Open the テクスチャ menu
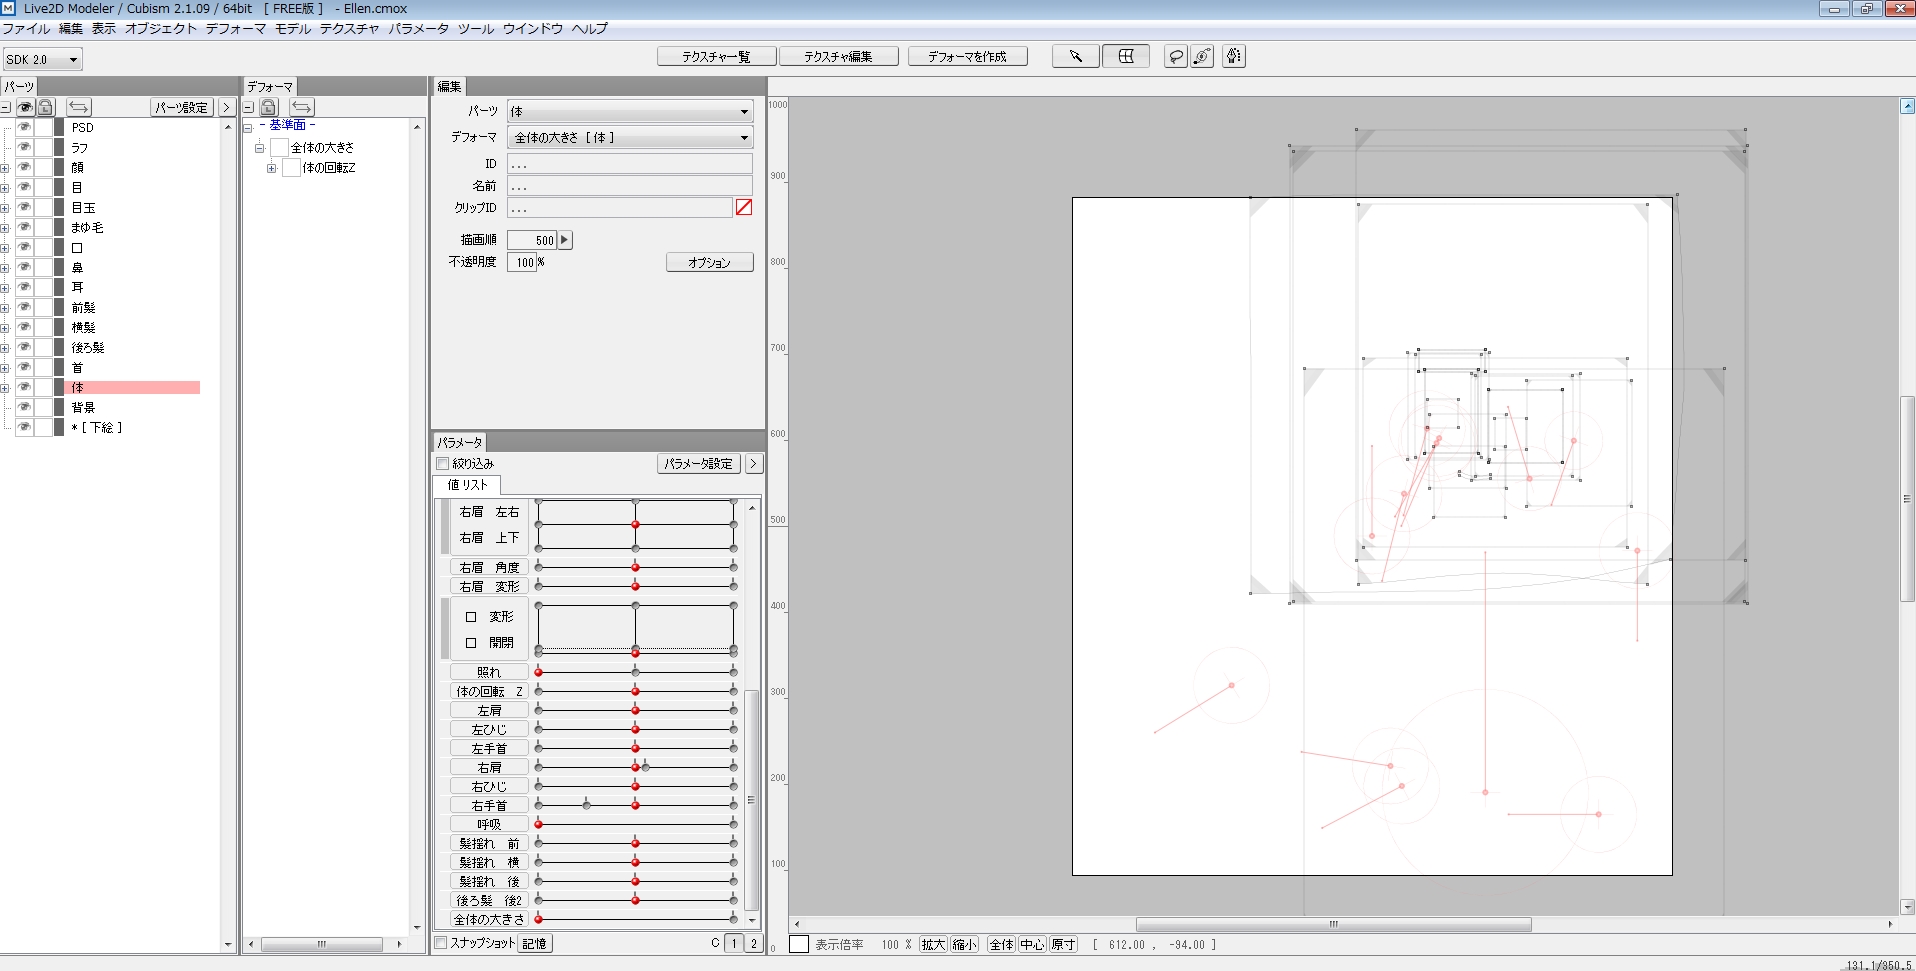Screen dimensions: 1916x971 coord(349,29)
